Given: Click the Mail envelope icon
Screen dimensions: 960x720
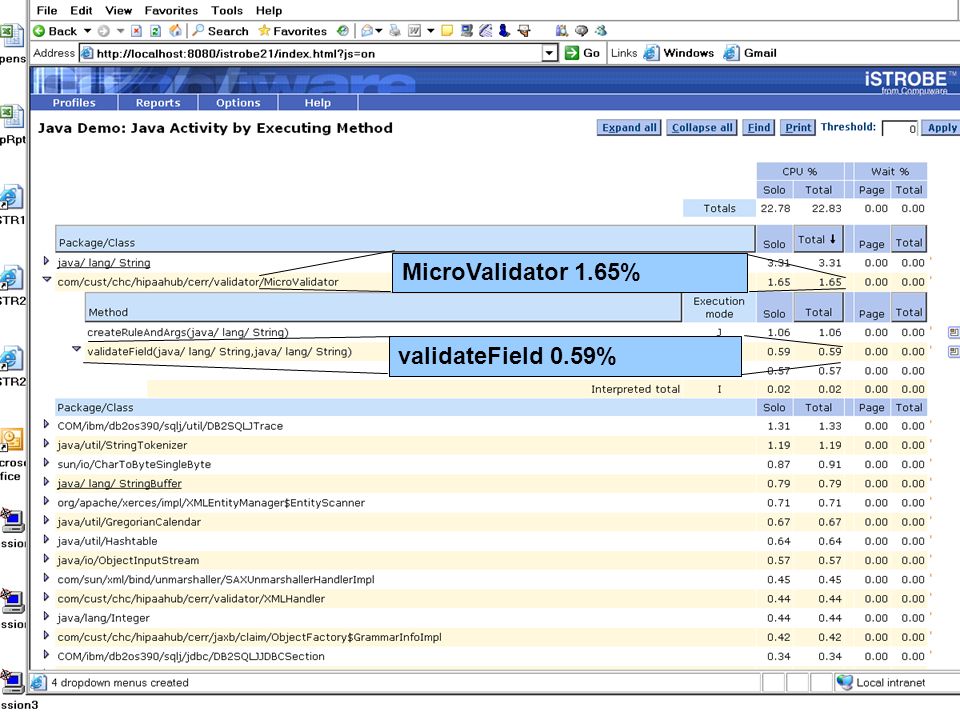Looking at the screenshot, I should (367, 31).
